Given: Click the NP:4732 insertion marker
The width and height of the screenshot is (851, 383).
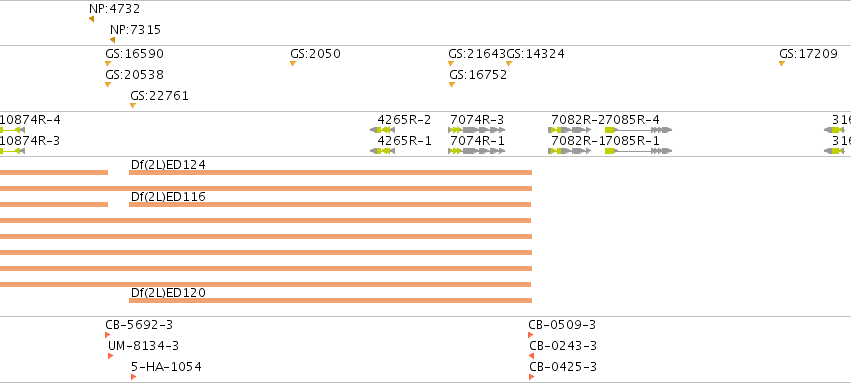Looking at the screenshot, I should pos(92,19).
